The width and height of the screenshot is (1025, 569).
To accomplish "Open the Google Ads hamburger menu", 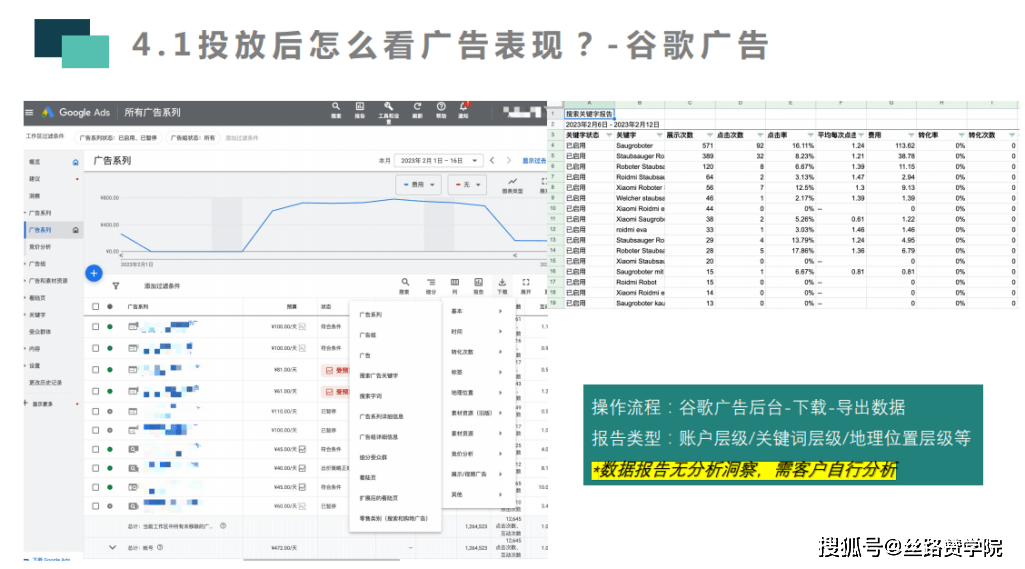I will (30, 112).
